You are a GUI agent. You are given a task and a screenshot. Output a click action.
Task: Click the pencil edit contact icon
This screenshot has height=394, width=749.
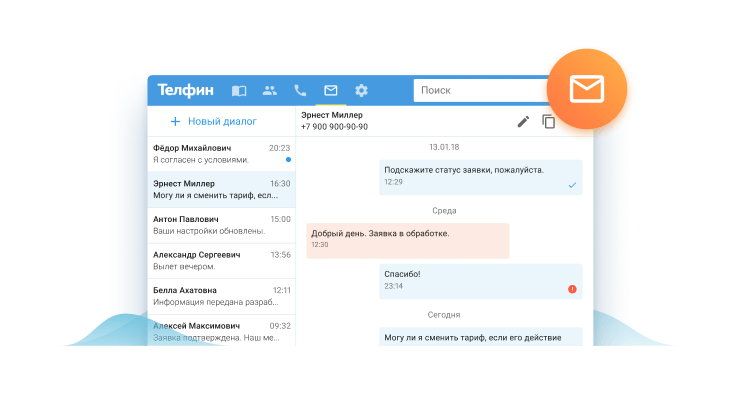click(523, 122)
